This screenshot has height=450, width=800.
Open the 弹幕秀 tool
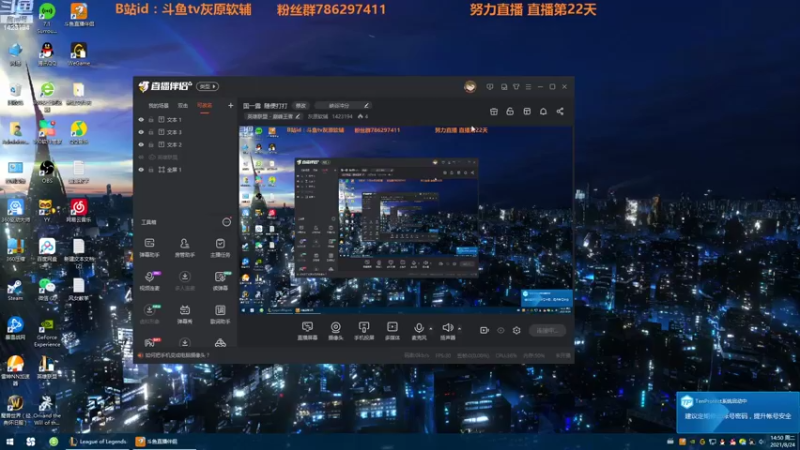coord(185,314)
